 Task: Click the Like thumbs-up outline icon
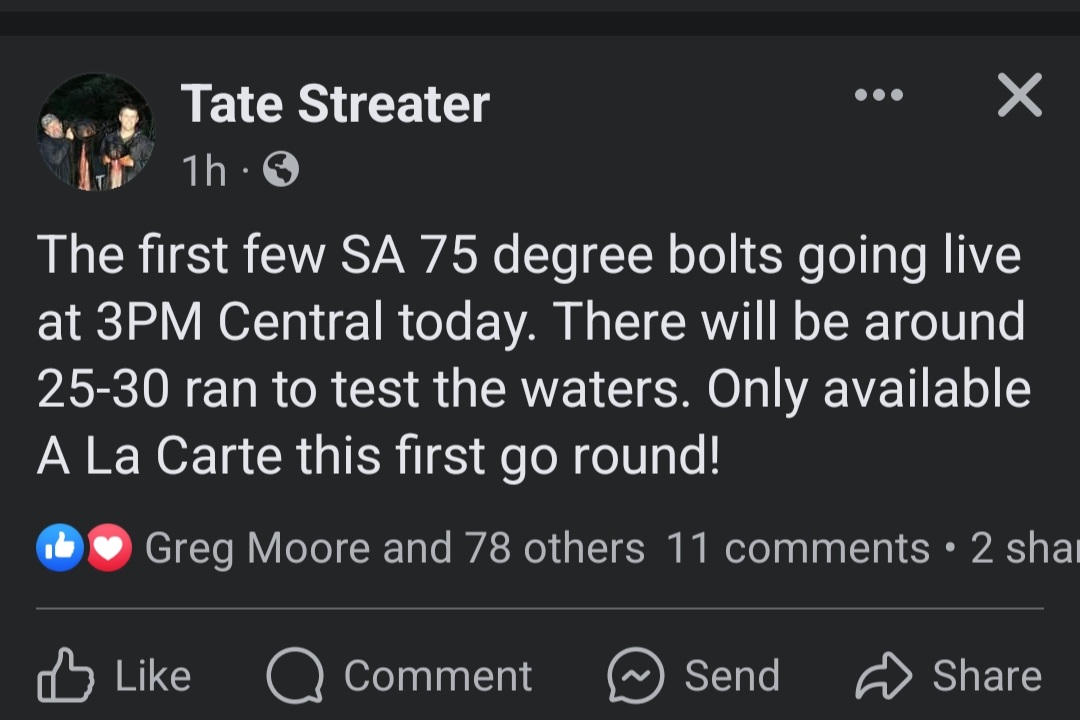[65, 675]
